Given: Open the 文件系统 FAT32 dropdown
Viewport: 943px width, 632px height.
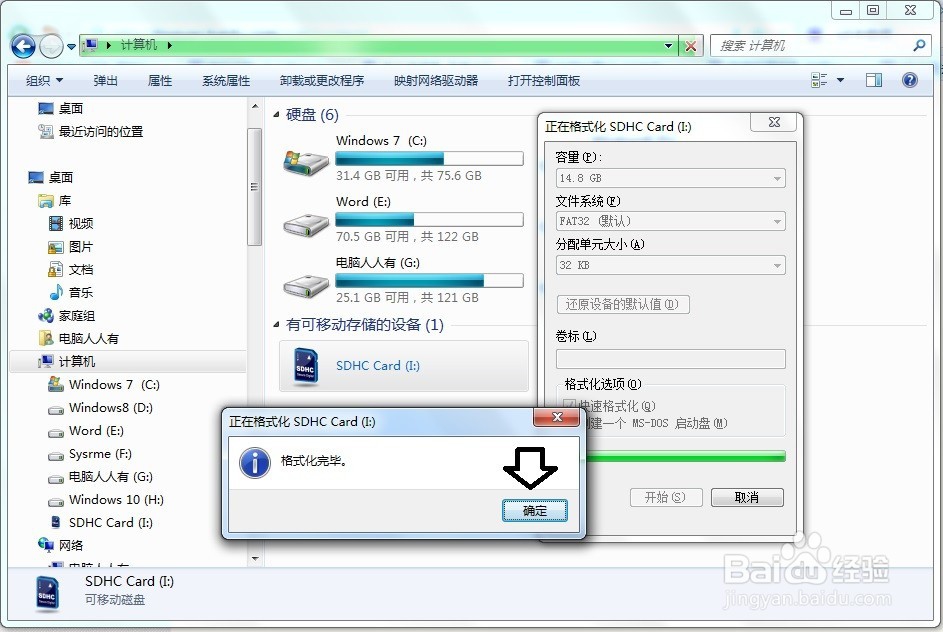Looking at the screenshot, I should [671, 221].
